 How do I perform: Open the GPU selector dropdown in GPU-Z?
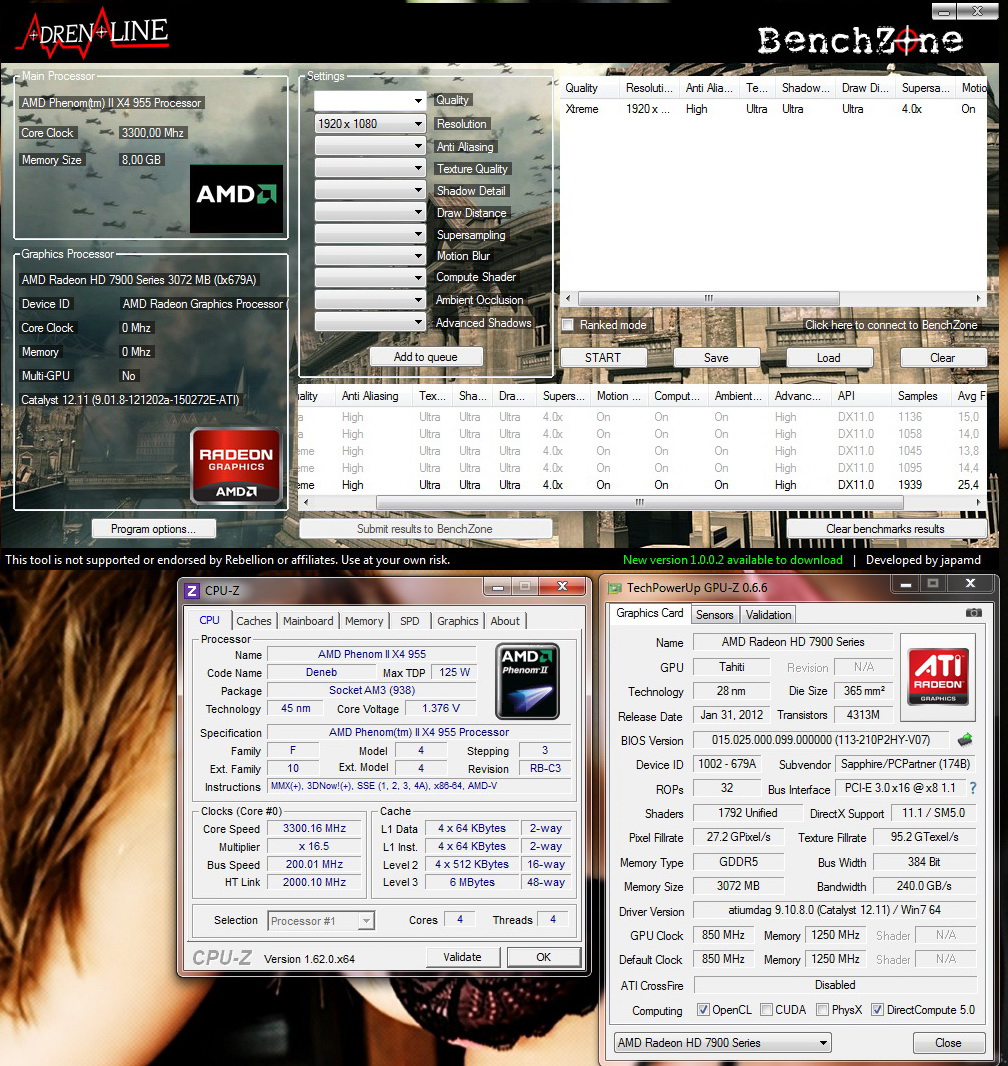coord(723,1042)
